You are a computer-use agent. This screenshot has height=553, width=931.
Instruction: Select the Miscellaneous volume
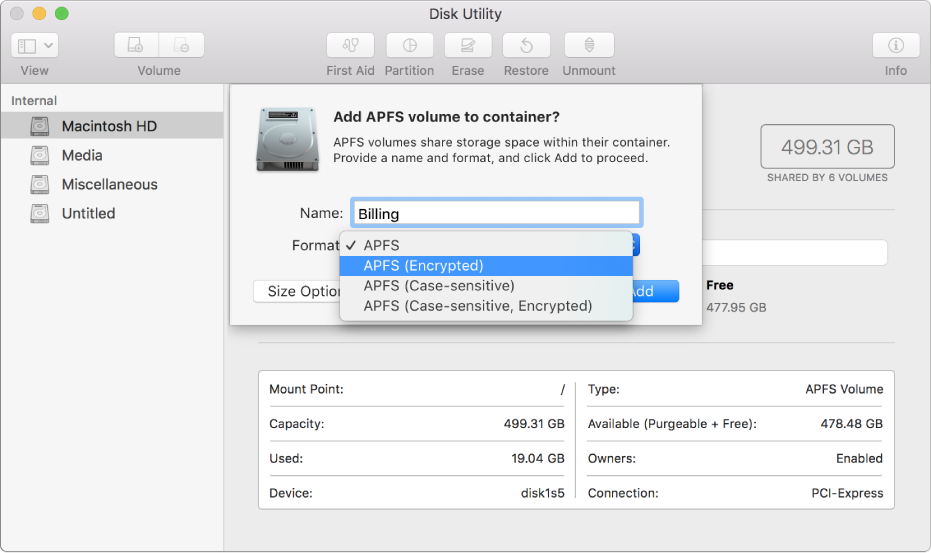point(109,184)
